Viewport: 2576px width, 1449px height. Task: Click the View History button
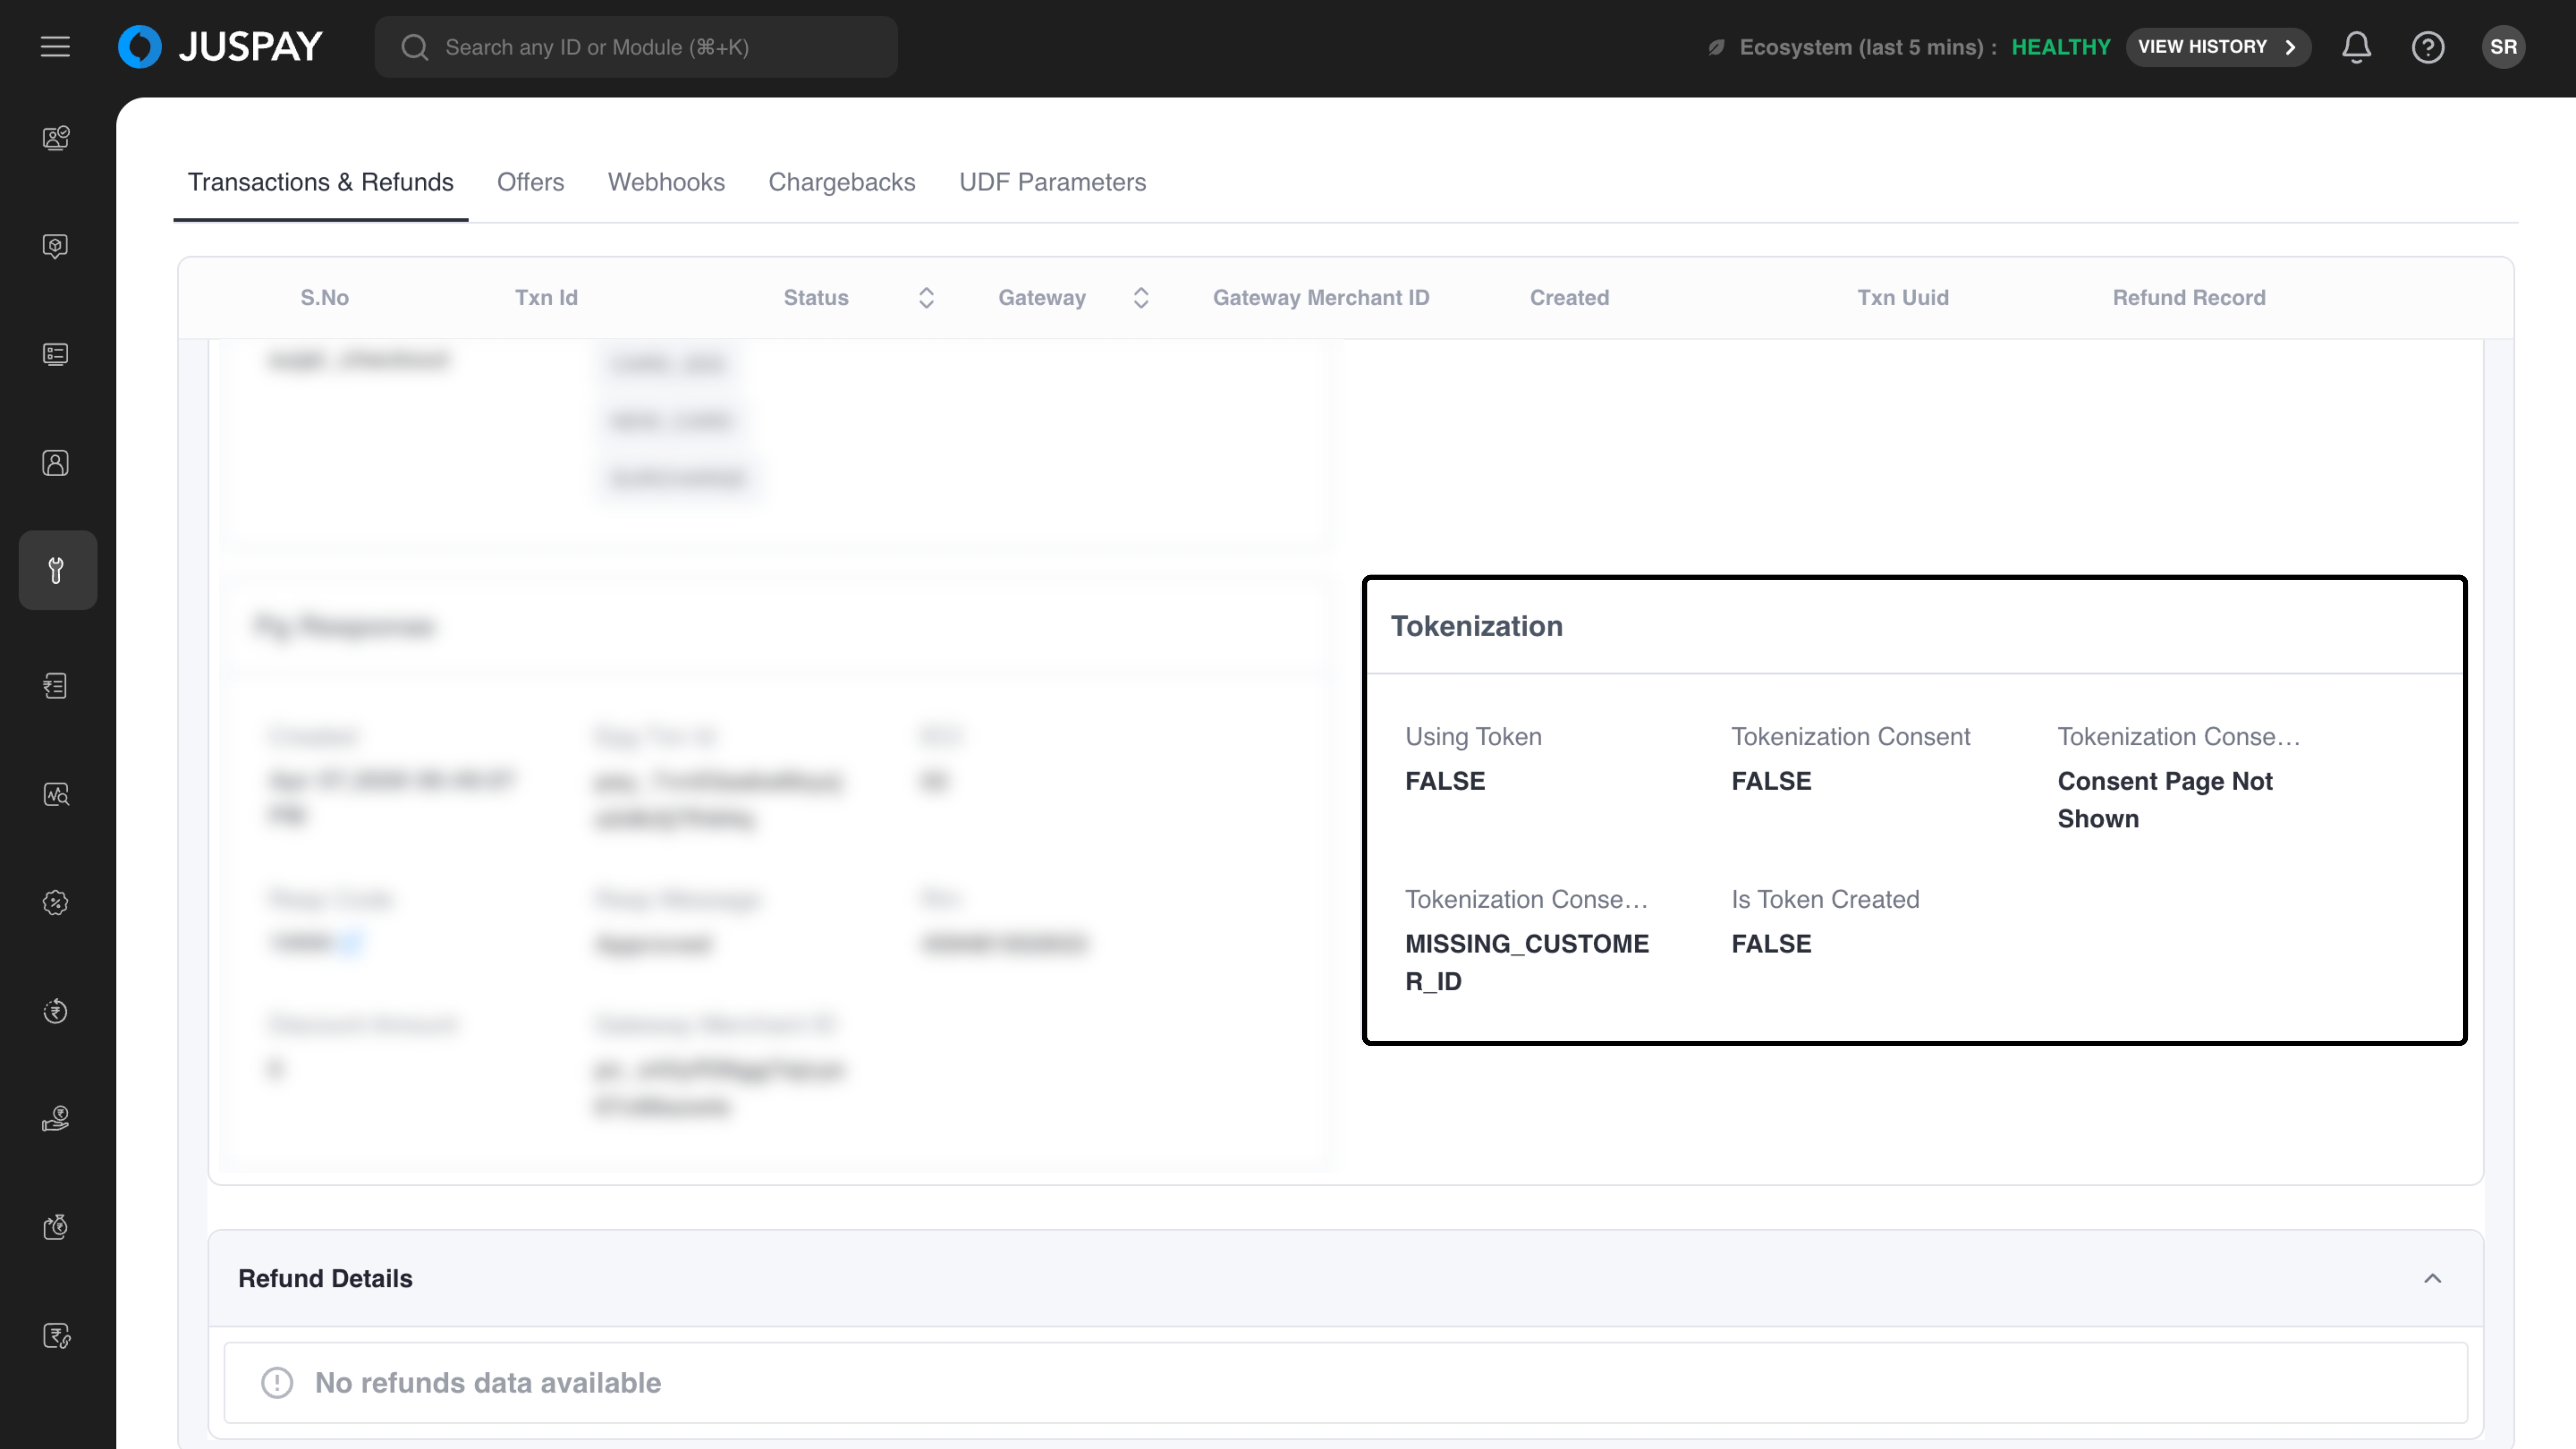2217,47
